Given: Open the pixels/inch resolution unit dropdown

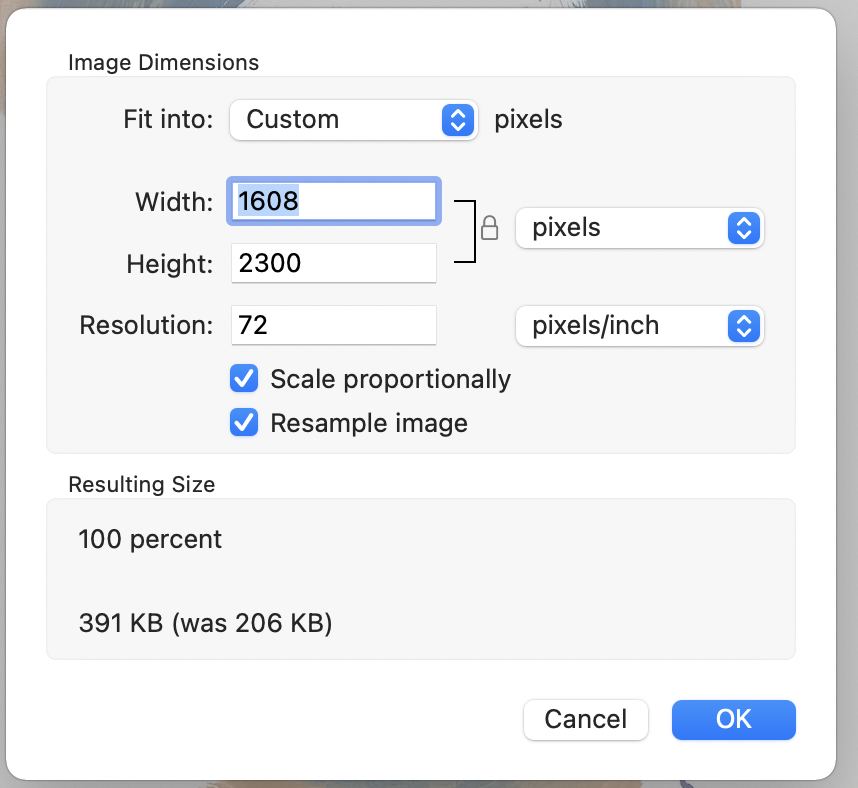Looking at the screenshot, I should (639, 326).
